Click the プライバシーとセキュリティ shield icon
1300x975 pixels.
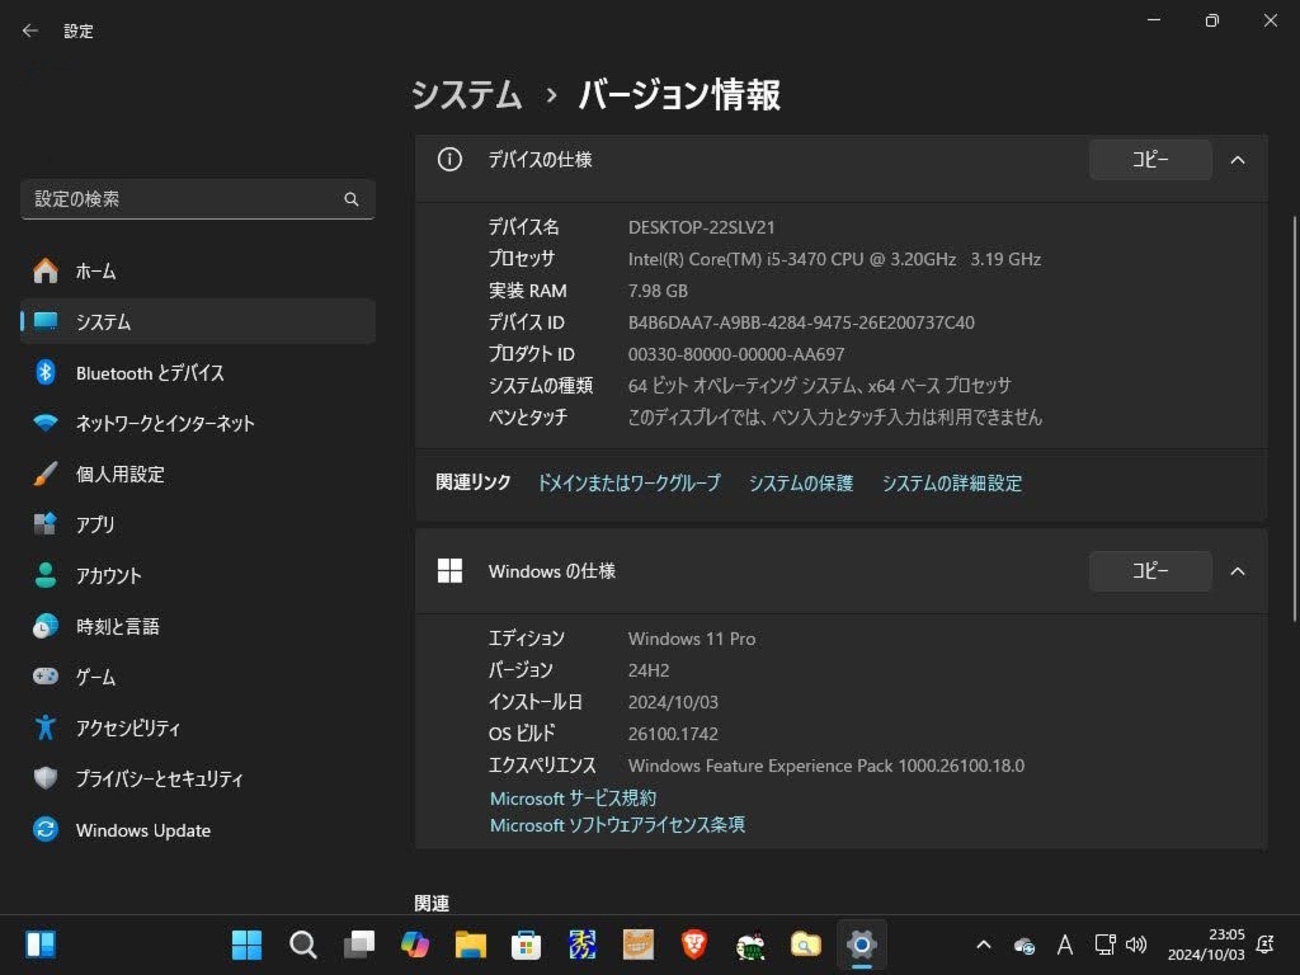coord(45,779)
